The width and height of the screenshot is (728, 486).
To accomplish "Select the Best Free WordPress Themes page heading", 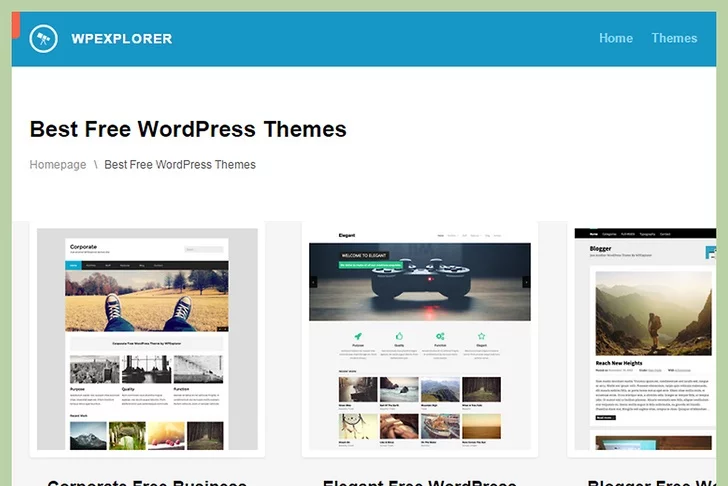I will 188,129.
